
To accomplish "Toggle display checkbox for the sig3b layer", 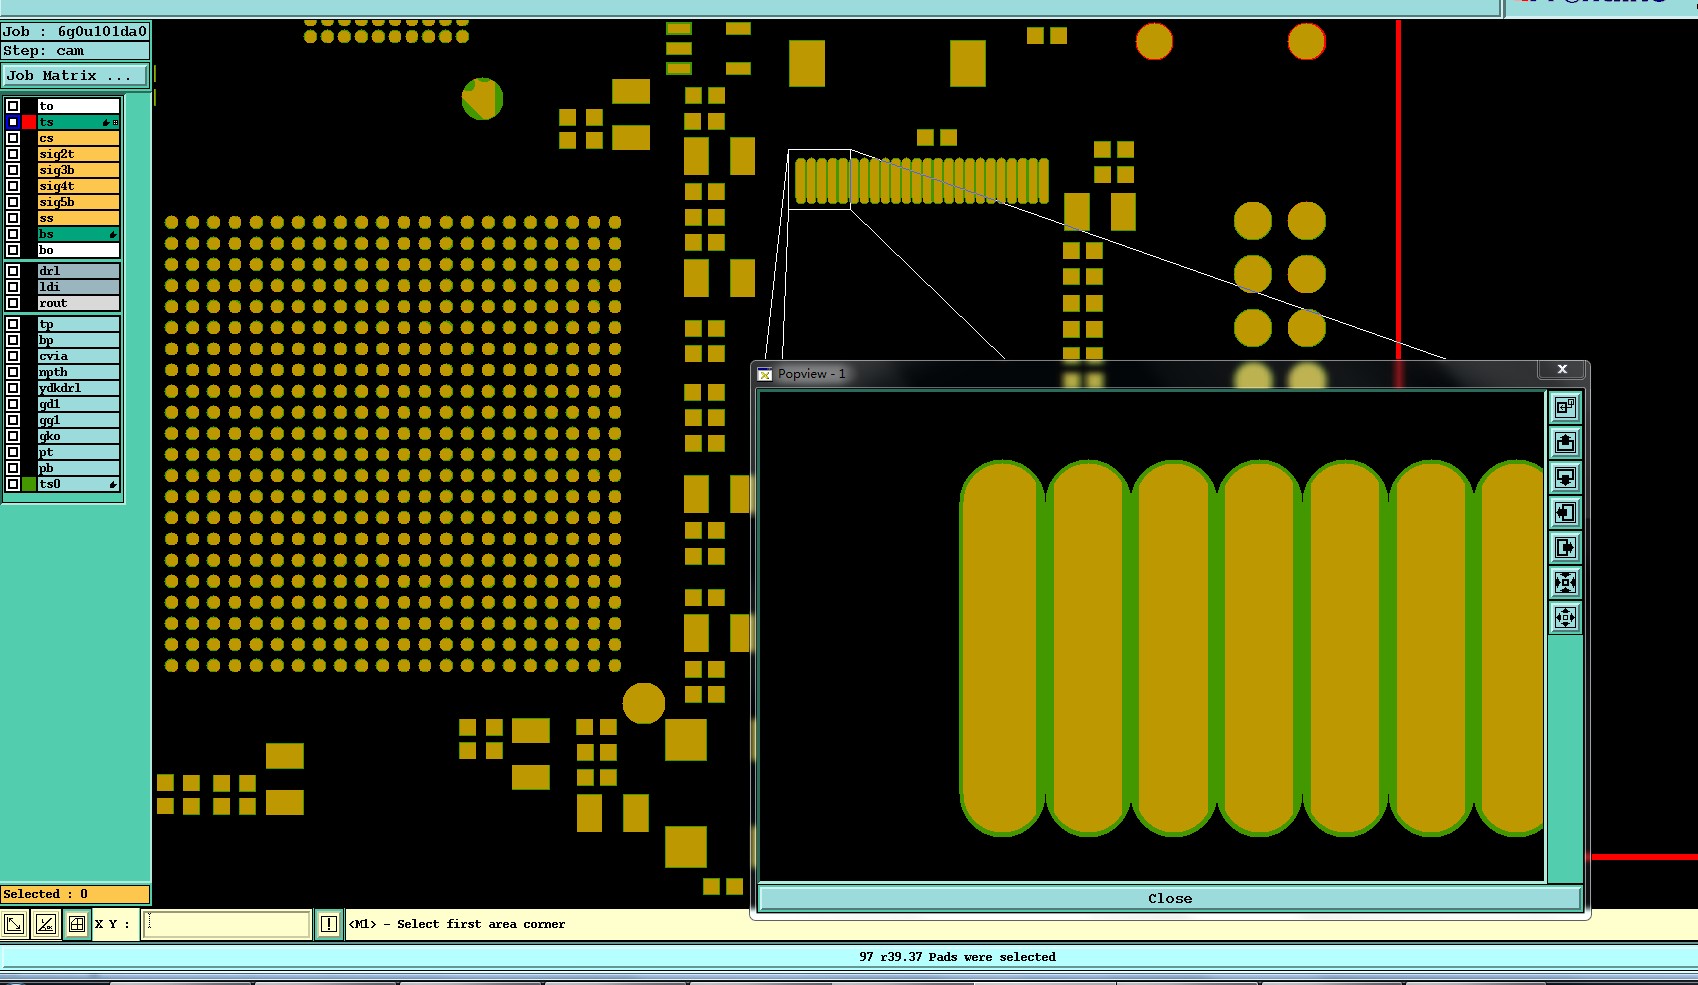I will (13, 170).
